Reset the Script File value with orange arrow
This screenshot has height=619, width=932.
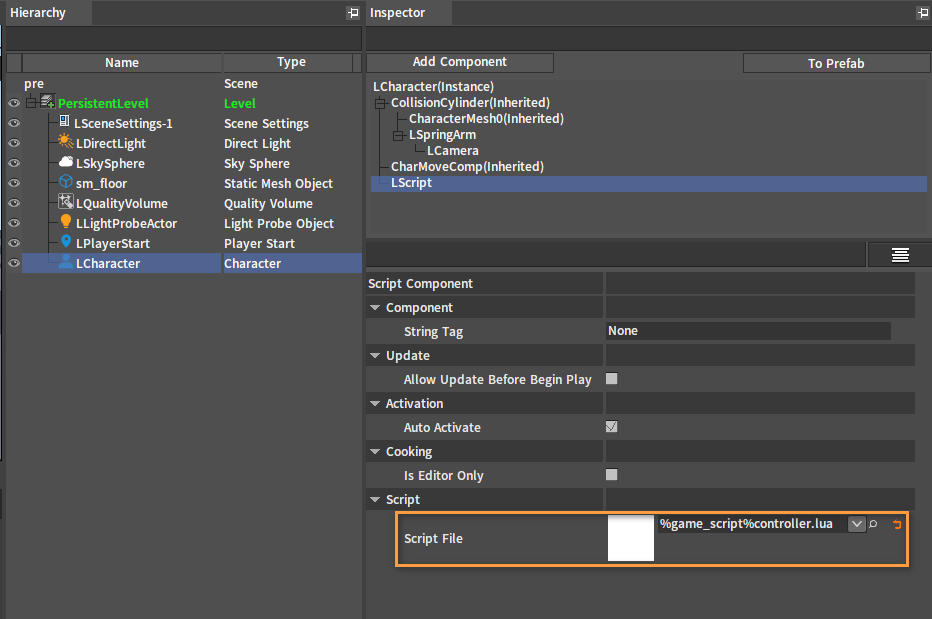[x=897, y=524]
